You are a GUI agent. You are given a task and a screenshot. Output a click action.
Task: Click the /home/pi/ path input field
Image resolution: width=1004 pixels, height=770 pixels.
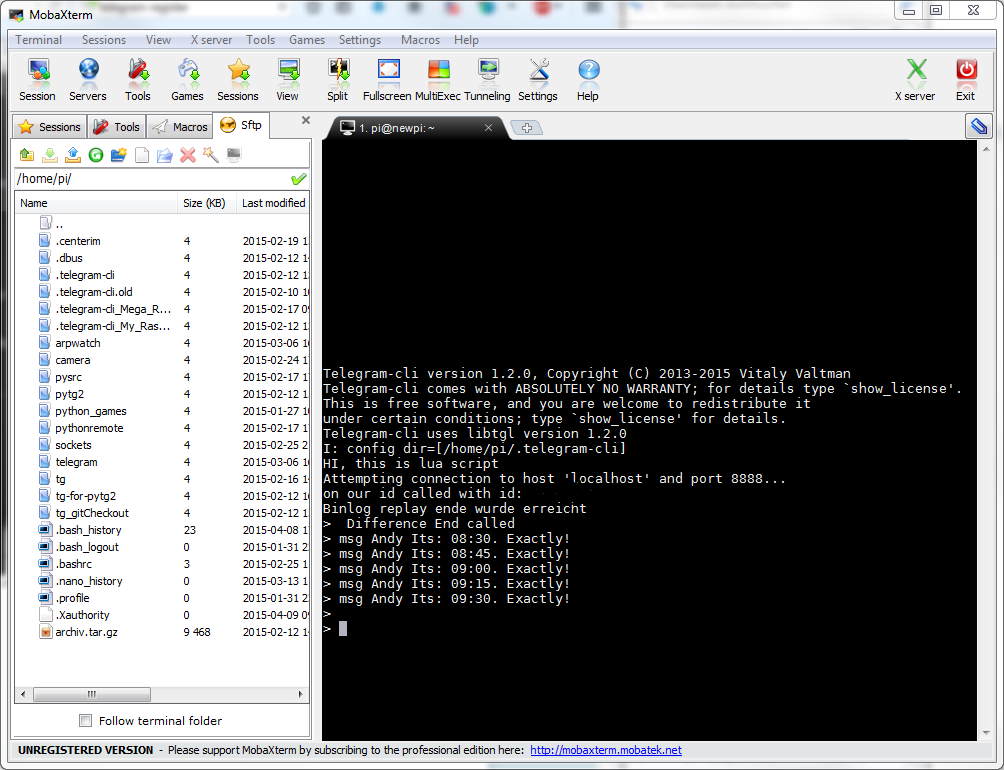click(x=152, y=179)
